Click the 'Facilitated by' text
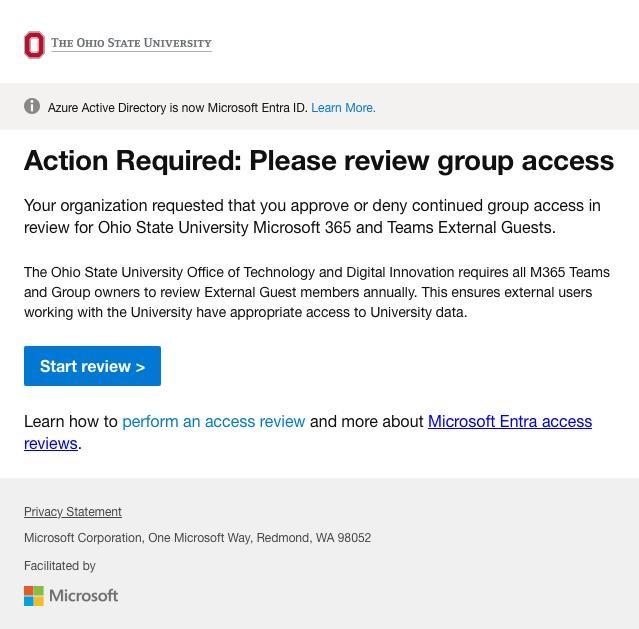The height and width of the screenshot is (629, 639). 59,566
